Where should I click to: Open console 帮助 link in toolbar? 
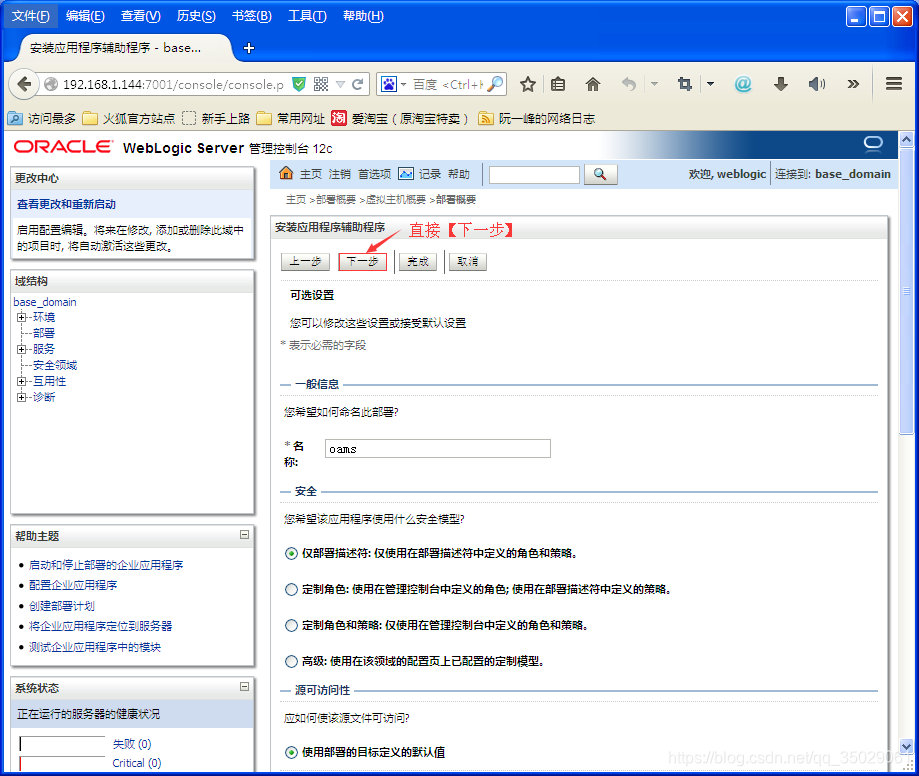pos(459,174)
